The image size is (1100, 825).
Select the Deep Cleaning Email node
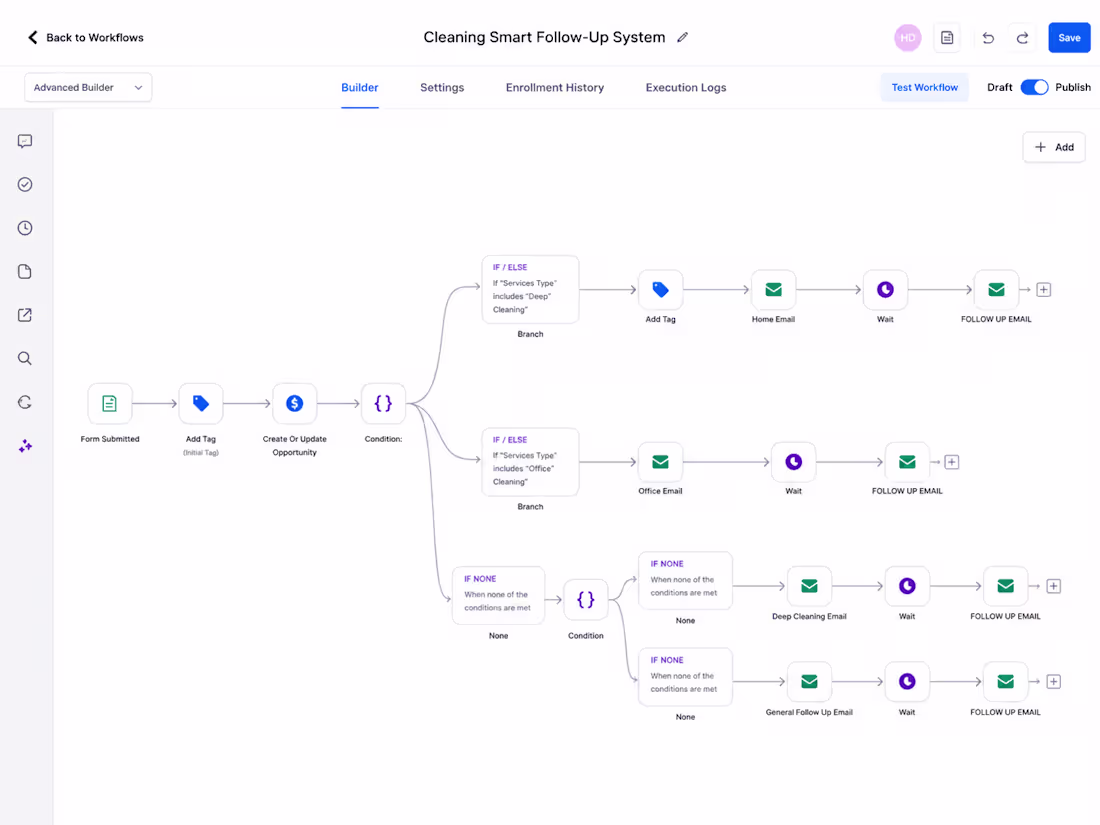810,586
